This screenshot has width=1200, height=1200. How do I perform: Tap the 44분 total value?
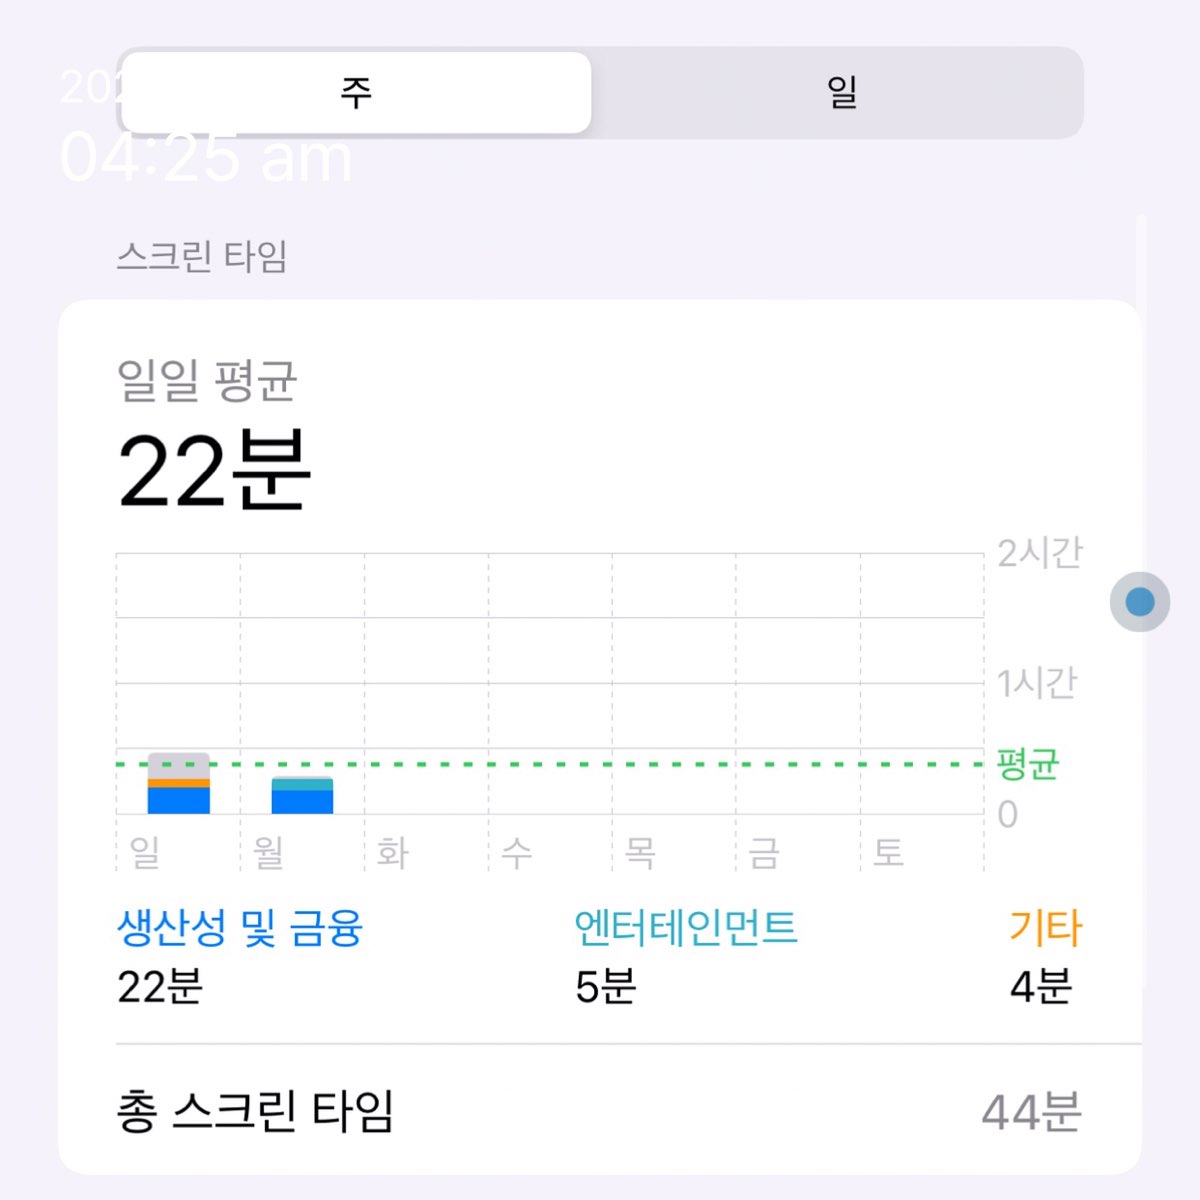[1031, 1112]
